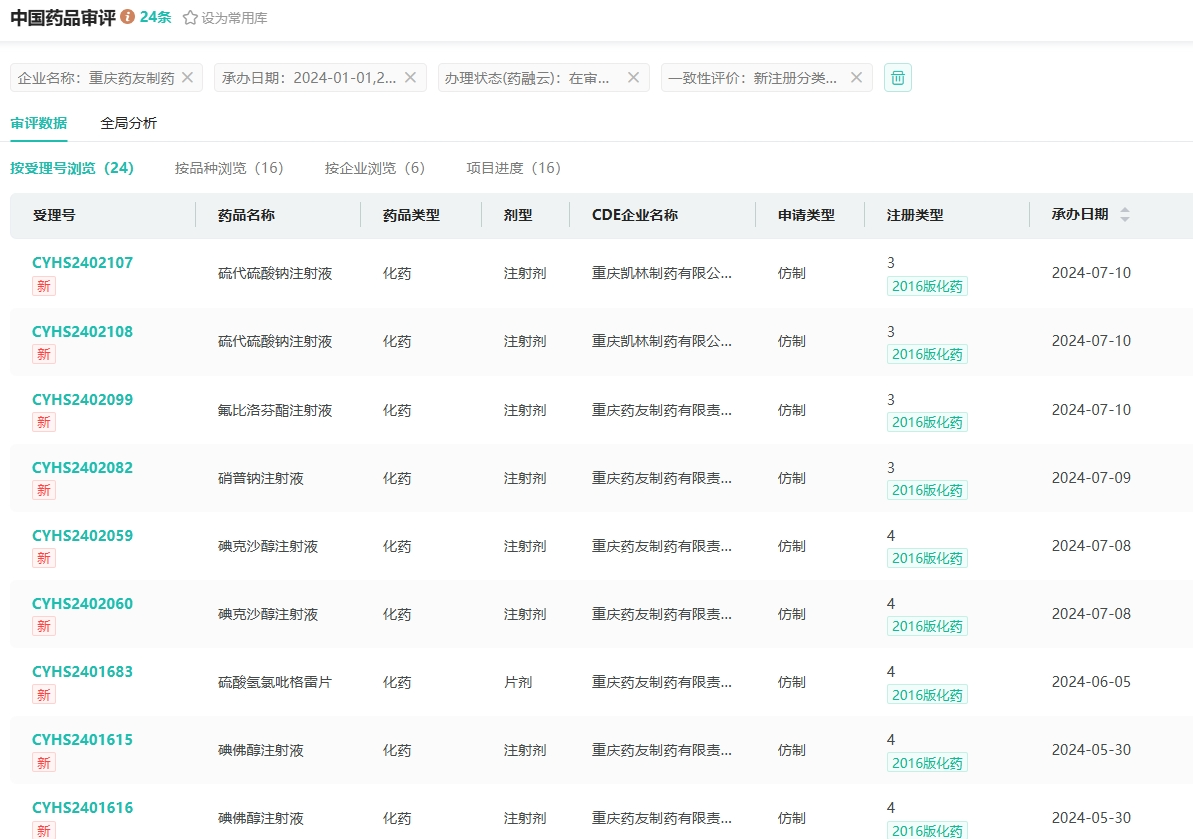
Task: Switch to the 全局分析 tab
Action: [128, 124]
